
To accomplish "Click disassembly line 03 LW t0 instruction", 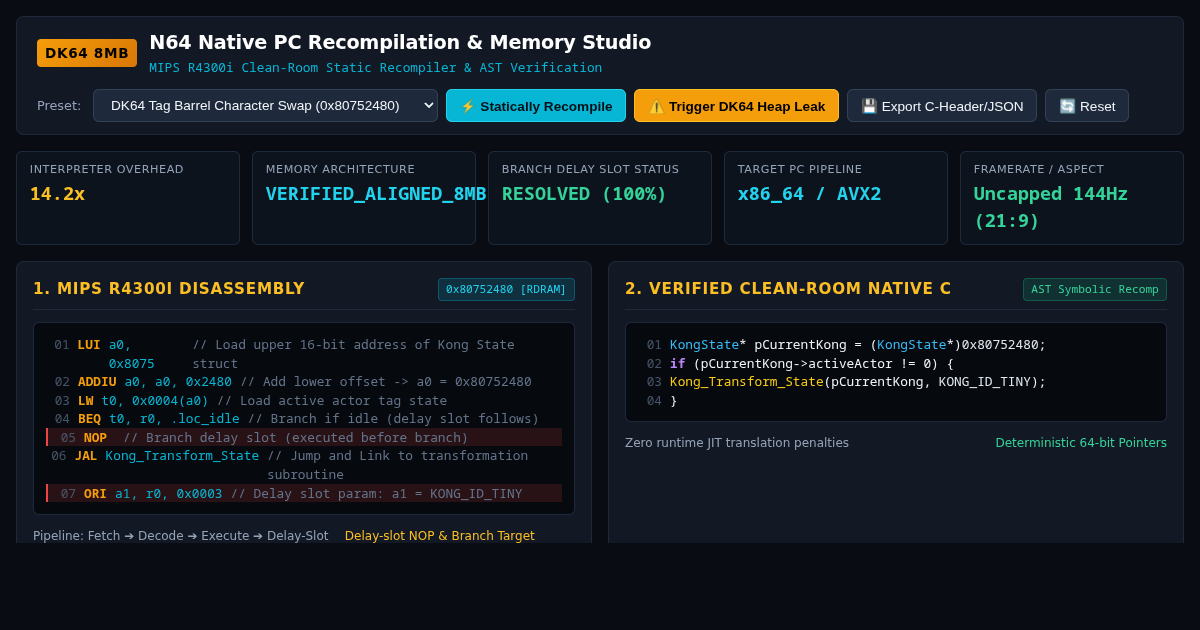I will pyautogui.click(x=304, y=400).
